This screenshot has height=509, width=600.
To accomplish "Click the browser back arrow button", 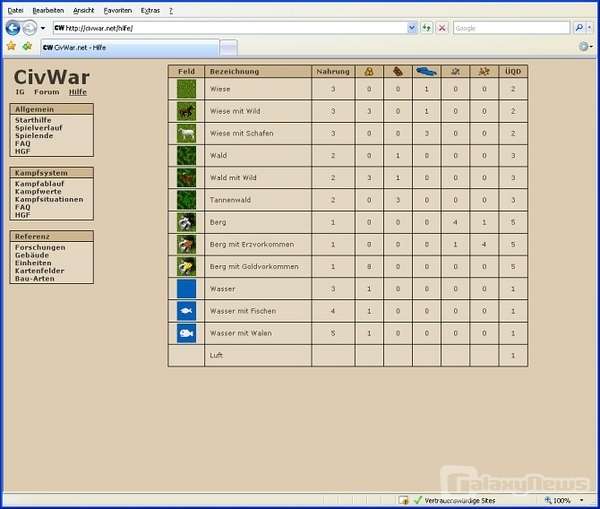I will tap(13, 28).
